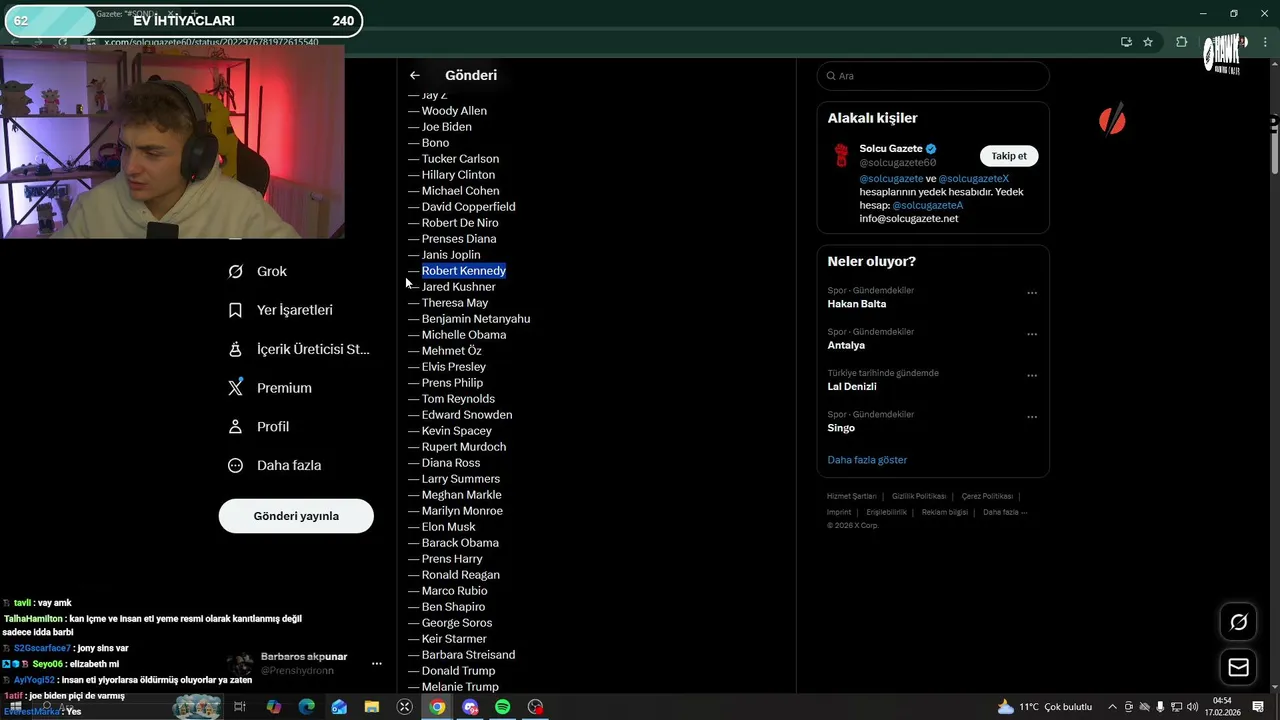Open the Mail app from the taskbar
Image resolution: width=1280 pixels, height=720 pixels.
[339, 707]
